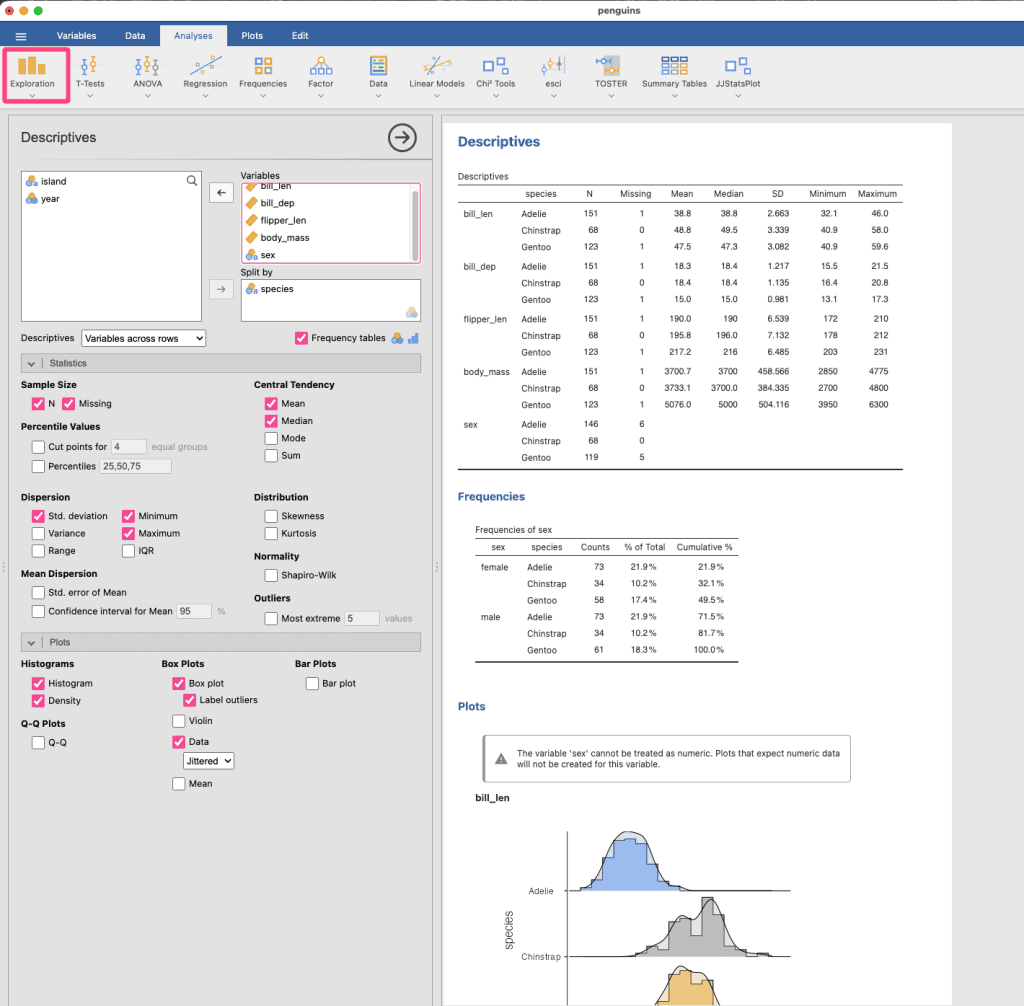
Task: Enable the Bar plot checkbox
Action: (x=312, y=683)
